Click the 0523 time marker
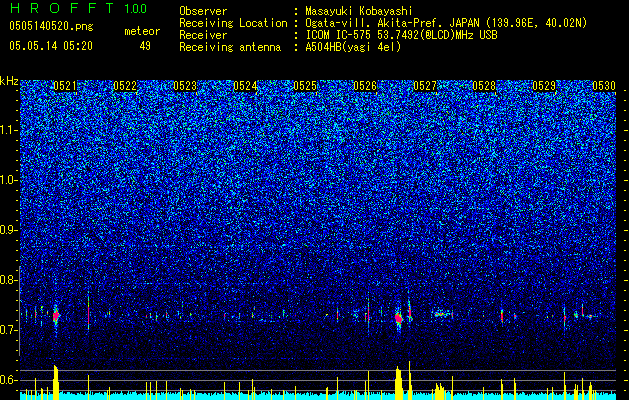 (185, 86)
